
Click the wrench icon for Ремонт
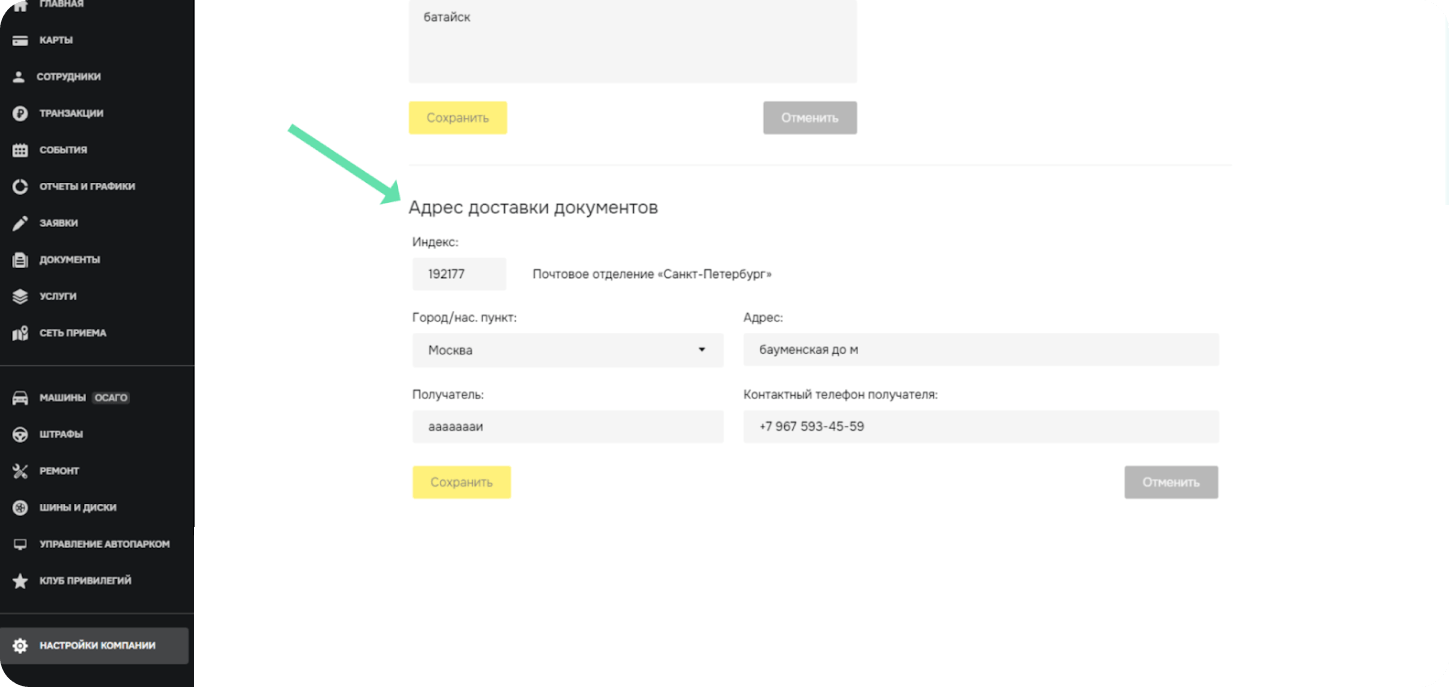[19, 471]
